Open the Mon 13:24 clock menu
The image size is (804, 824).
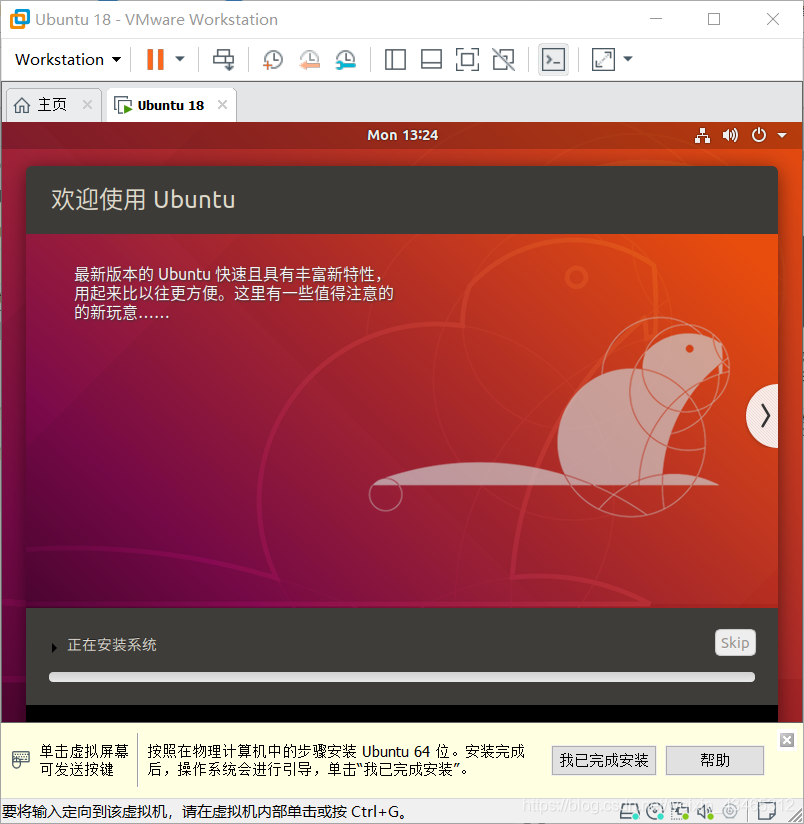point(403,135)
